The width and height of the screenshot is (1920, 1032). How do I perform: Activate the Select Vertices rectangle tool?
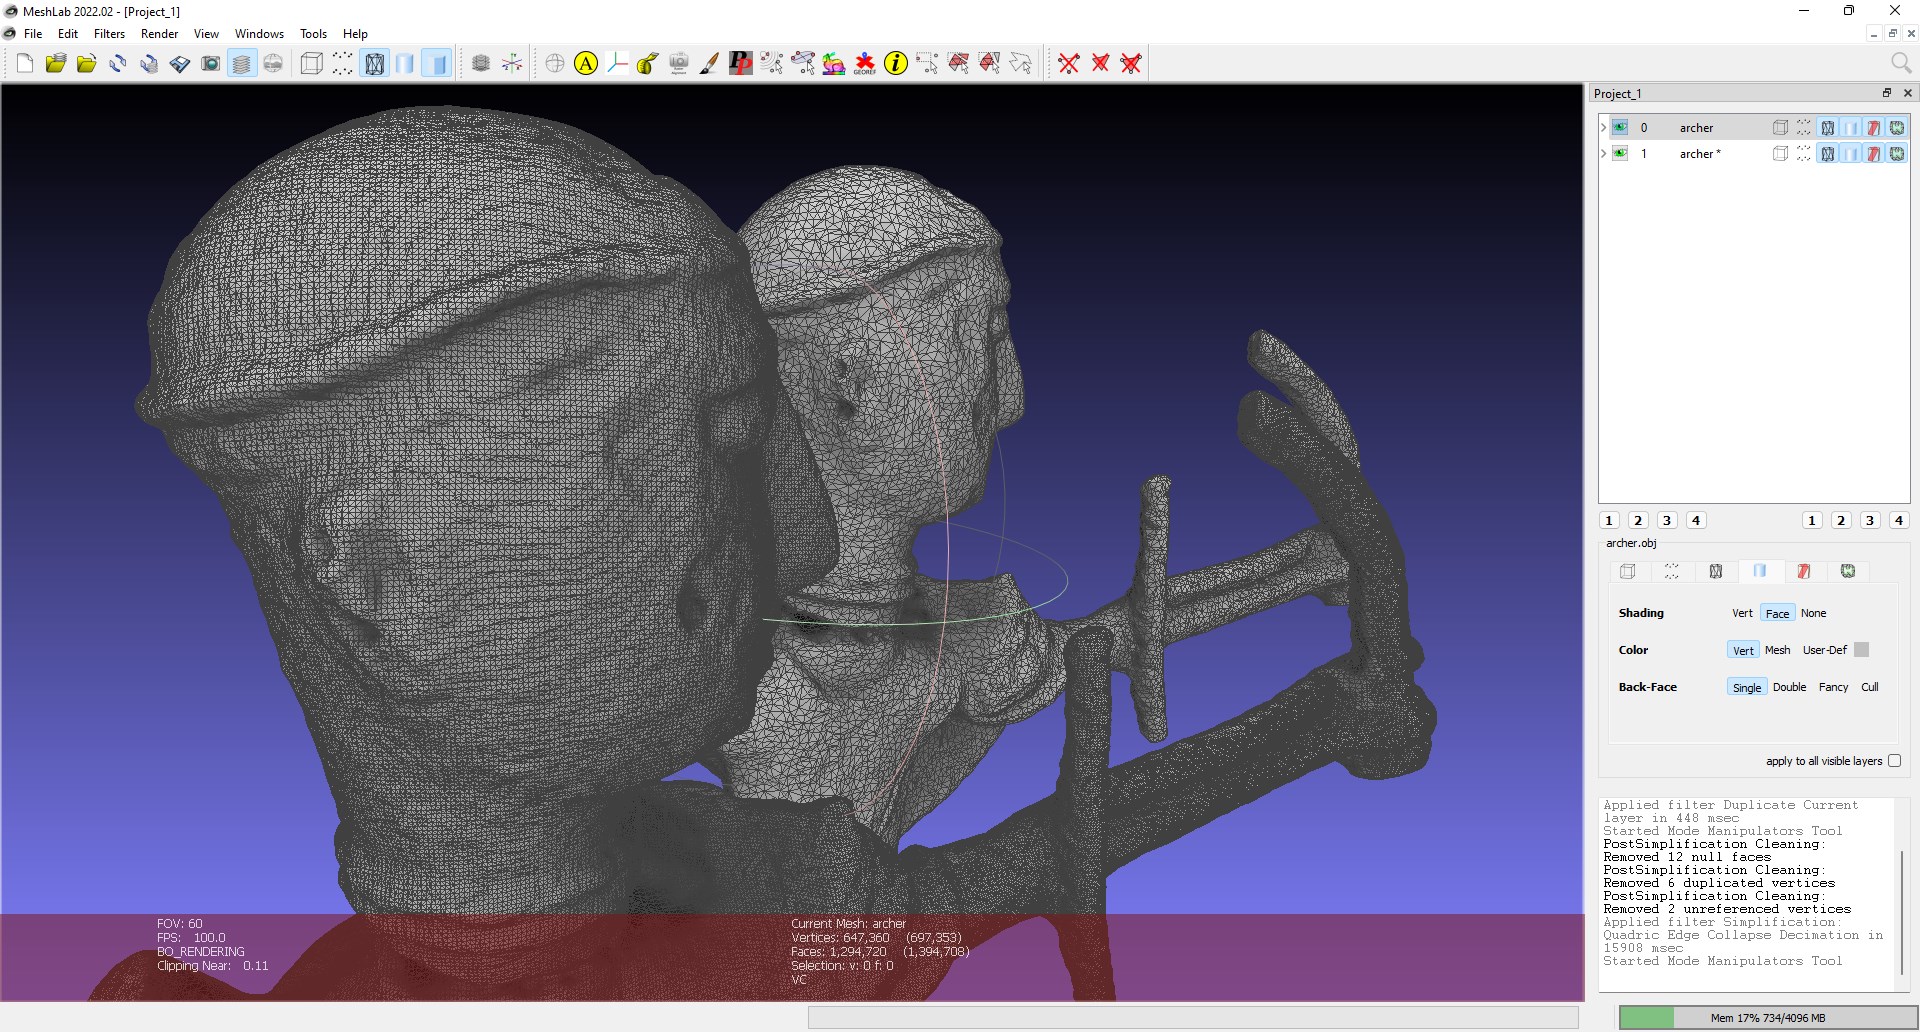click(927, 63)
